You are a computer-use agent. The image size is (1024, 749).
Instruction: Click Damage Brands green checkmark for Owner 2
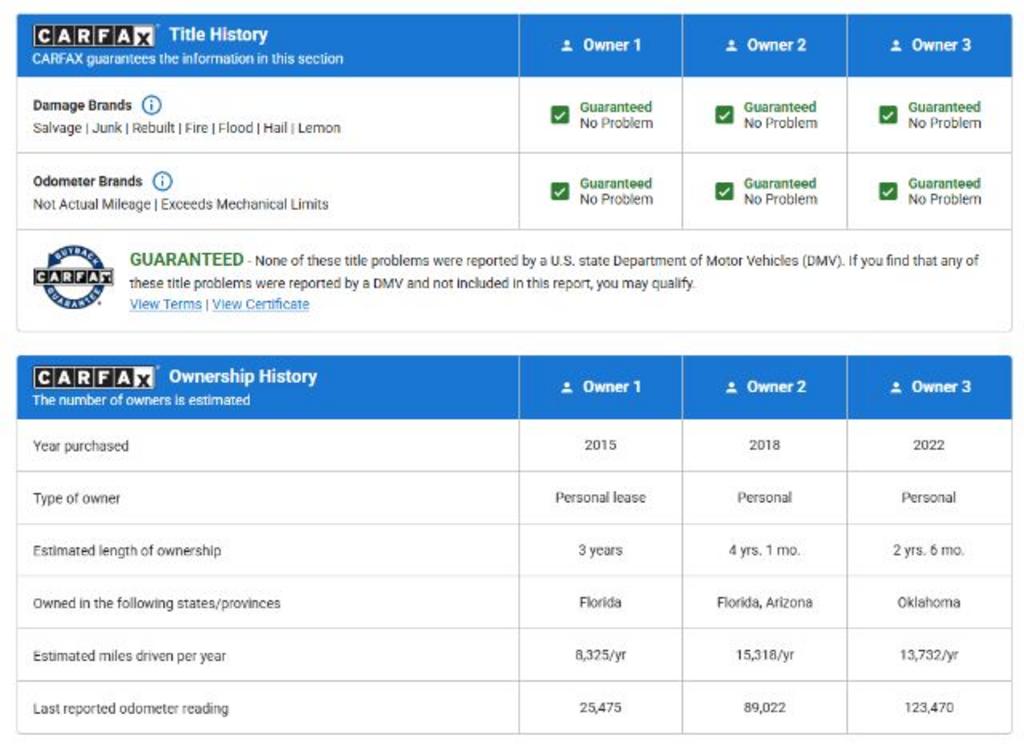(x=724, y=115)
